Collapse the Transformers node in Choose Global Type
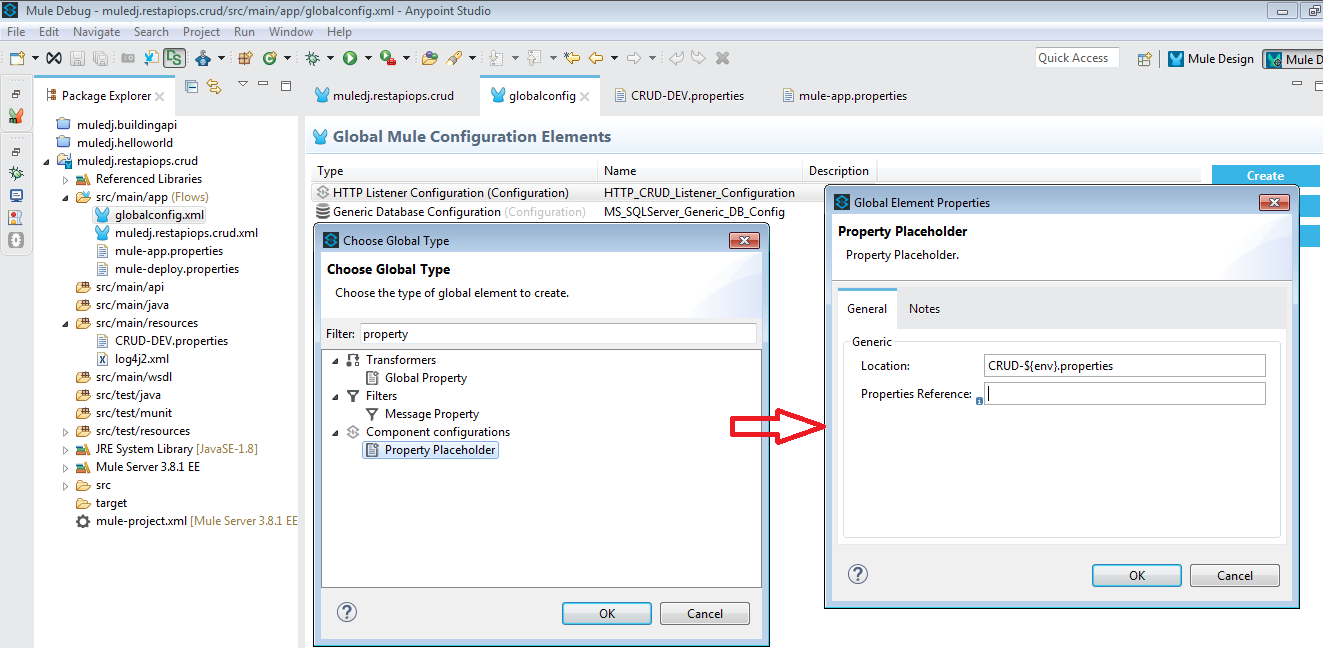This screenshot has height=648, width=1323. (334, 359)
